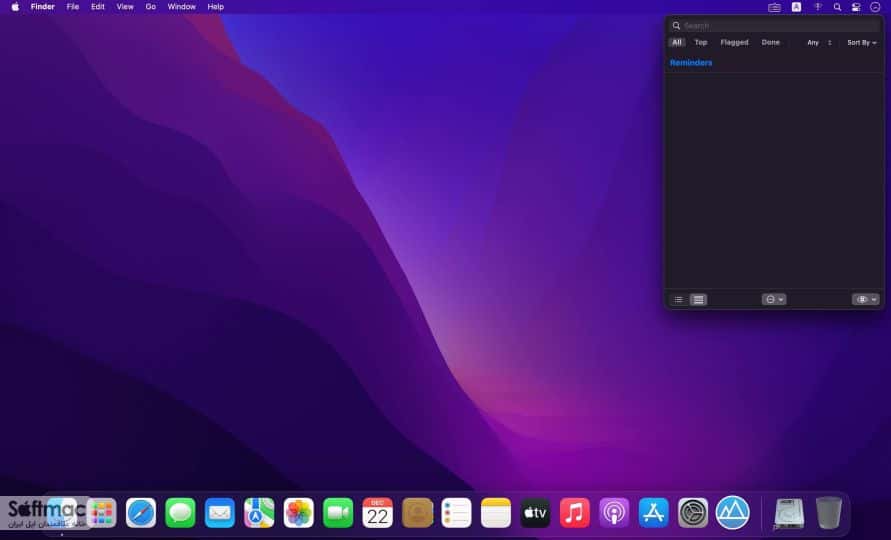Open Notes from the Dock
Image resolution: width=891 pixels, height=540 pixels.
coord(496,513)
